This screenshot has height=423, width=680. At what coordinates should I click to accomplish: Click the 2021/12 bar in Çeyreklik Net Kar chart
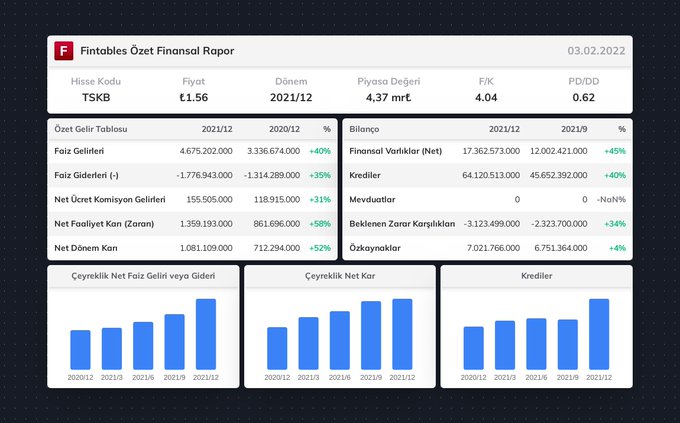(x=402, y=334)
